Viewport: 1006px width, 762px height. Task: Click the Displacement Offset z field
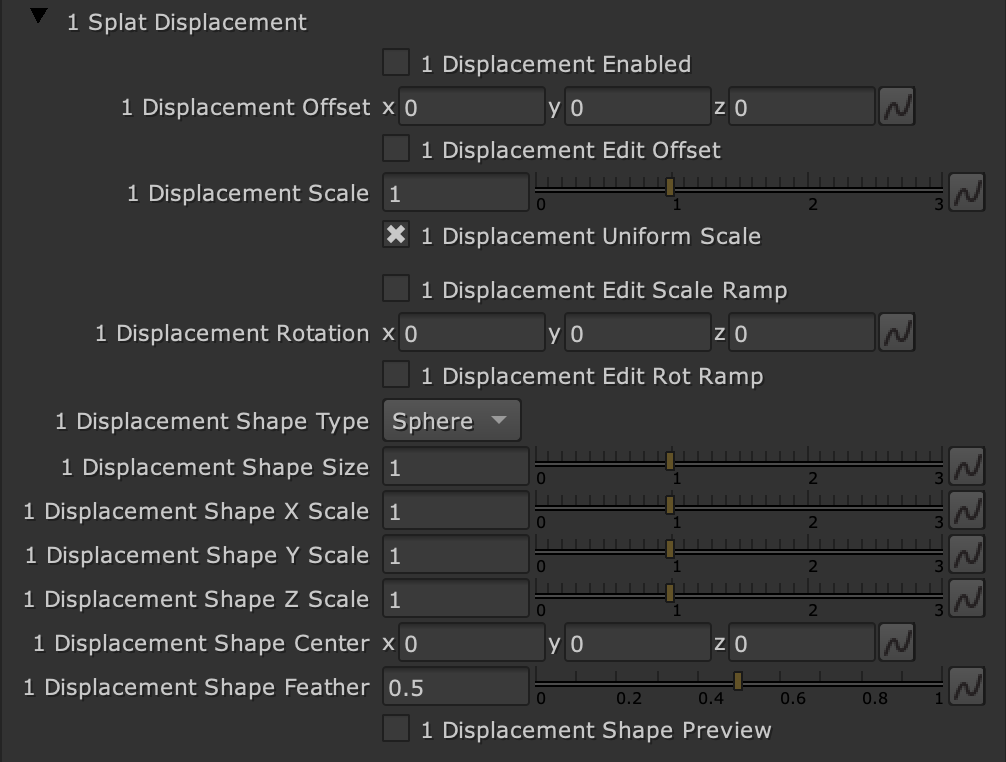[802, 107]
